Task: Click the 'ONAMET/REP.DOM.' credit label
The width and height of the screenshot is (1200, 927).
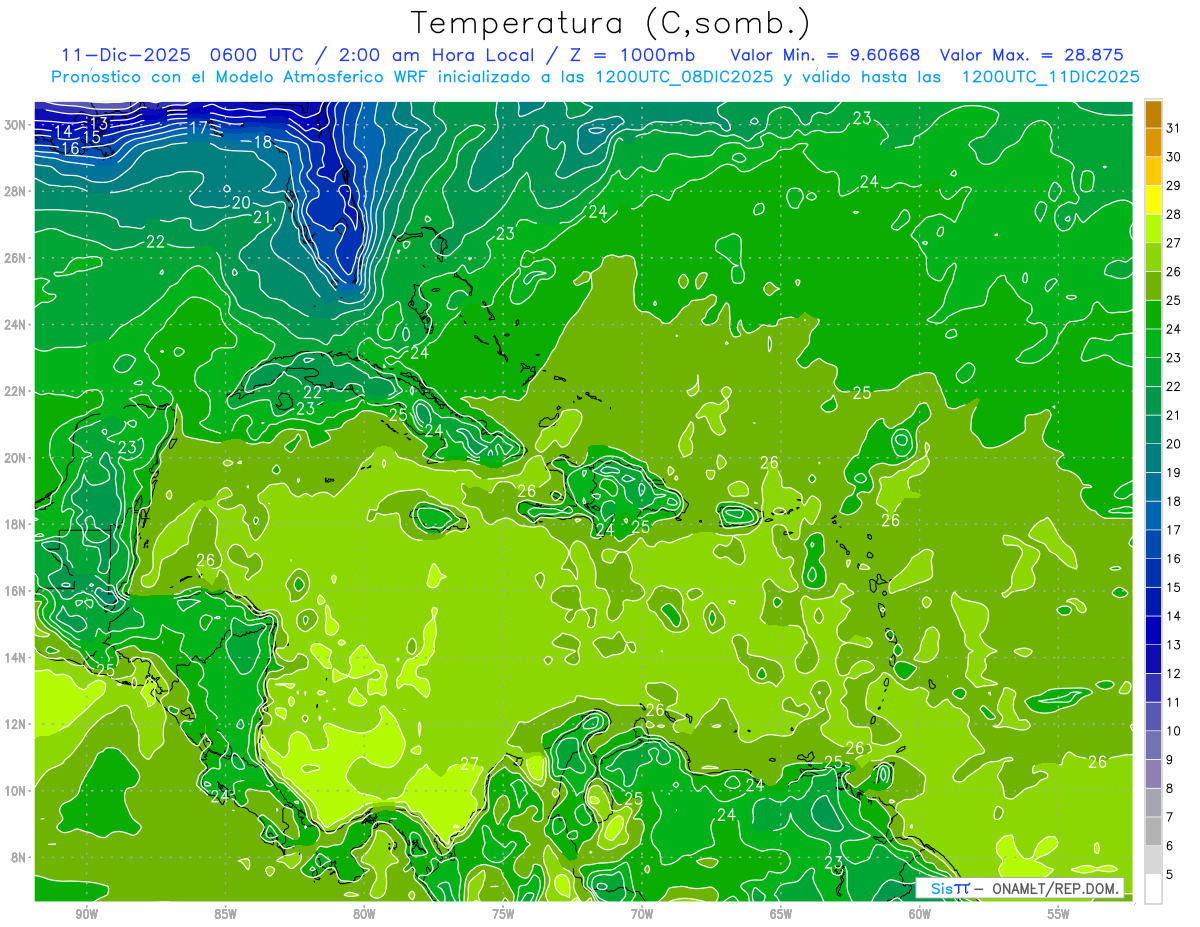Action: click(1054, 888)
